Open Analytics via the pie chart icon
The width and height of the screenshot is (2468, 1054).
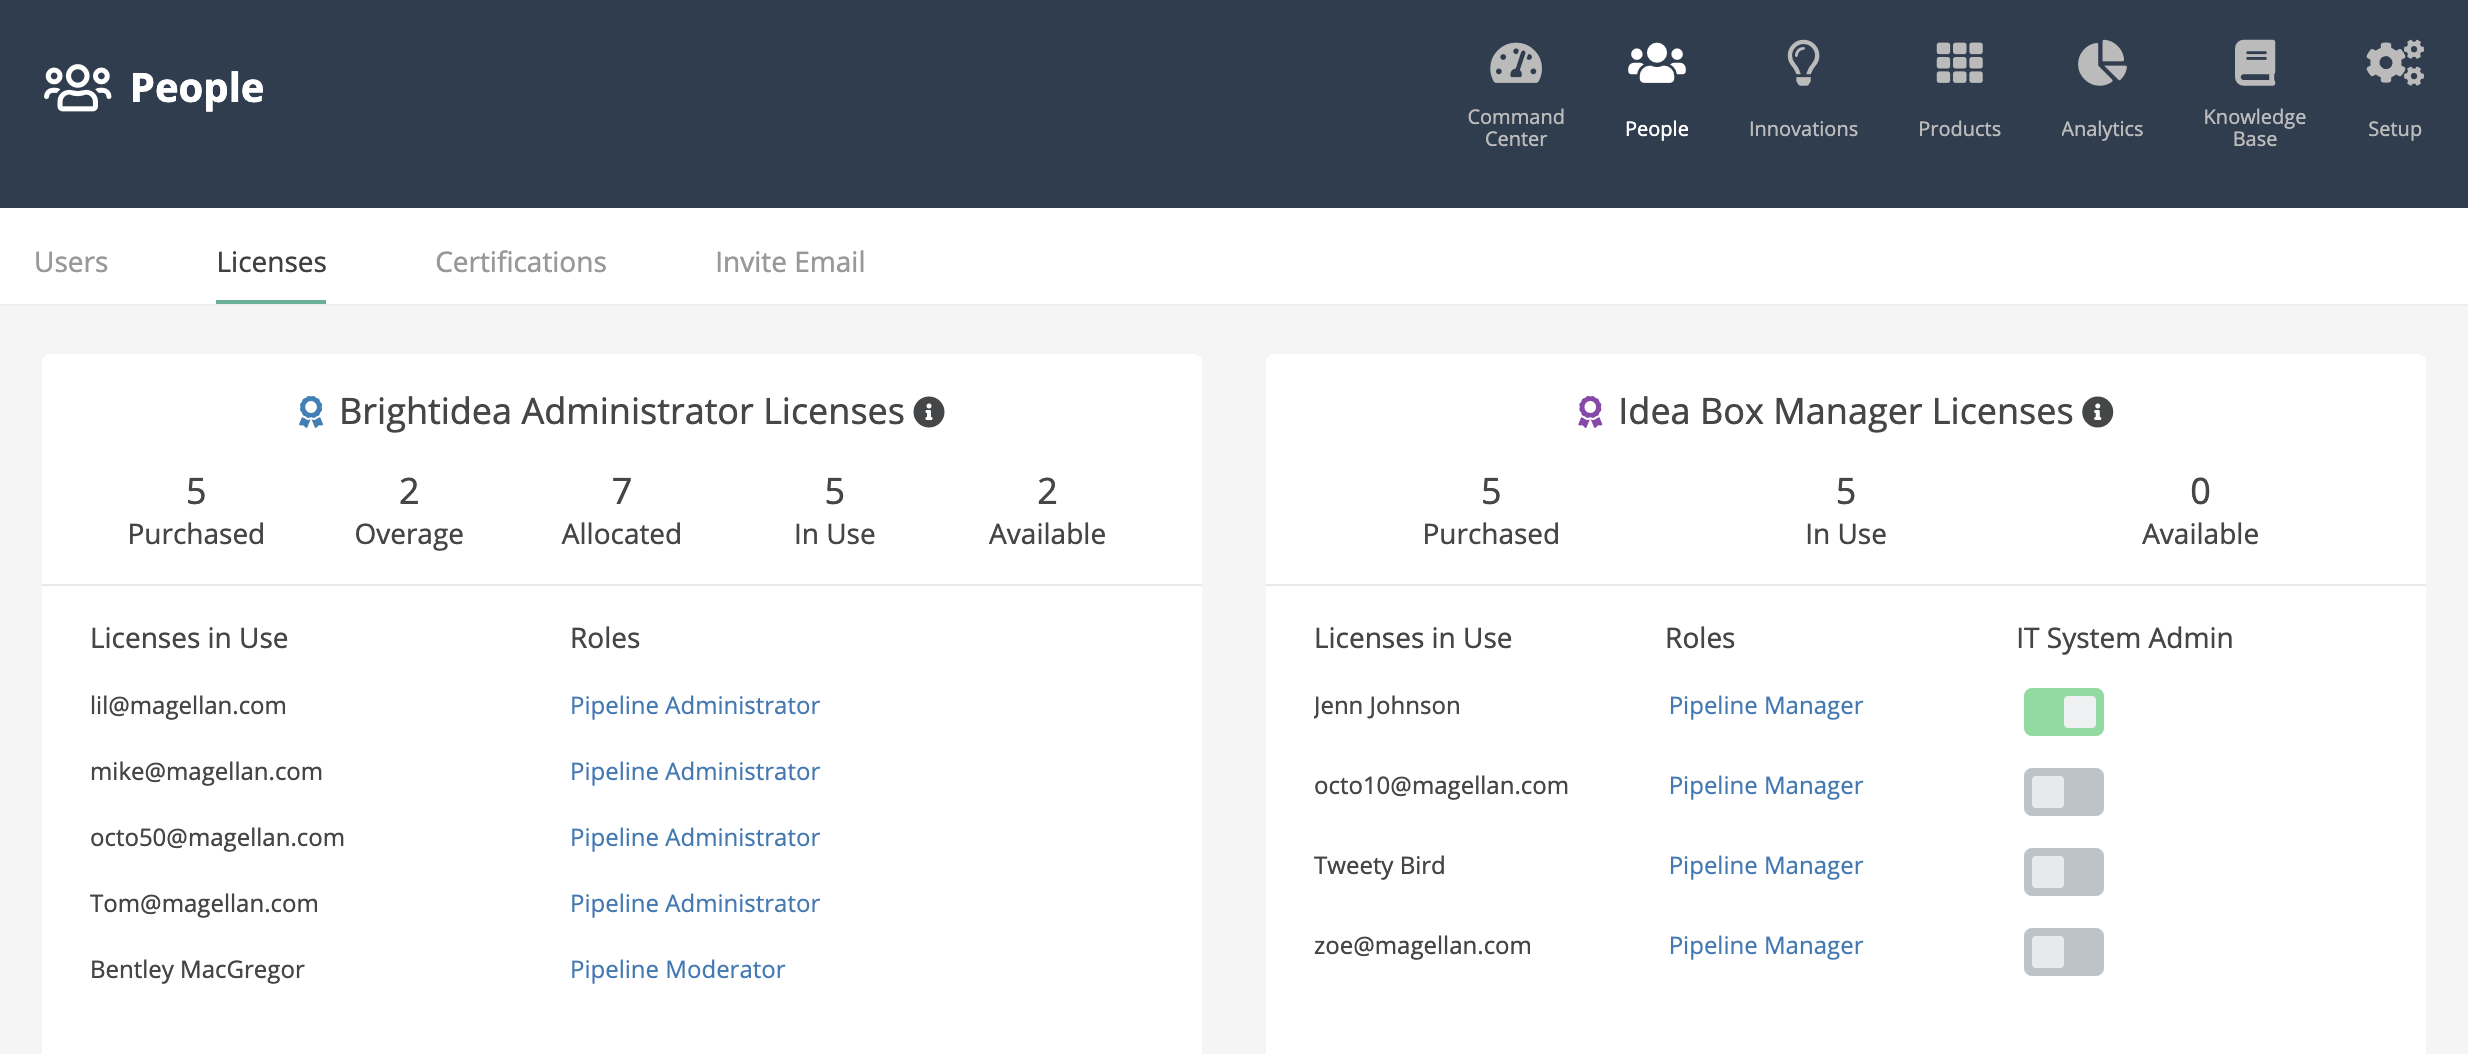tap(2102, 64)
